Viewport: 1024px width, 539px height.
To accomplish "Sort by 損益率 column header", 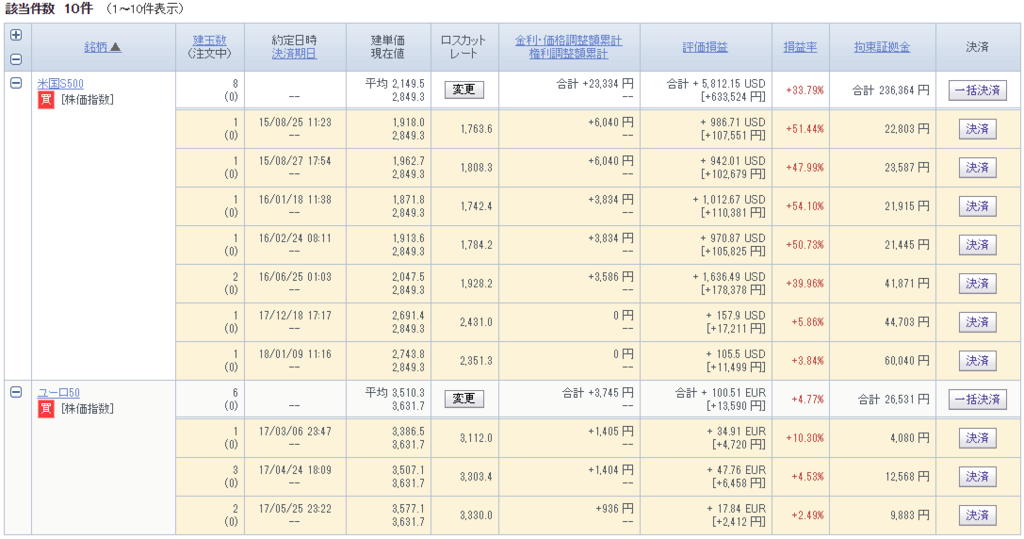I will click(x=800, y=47).
